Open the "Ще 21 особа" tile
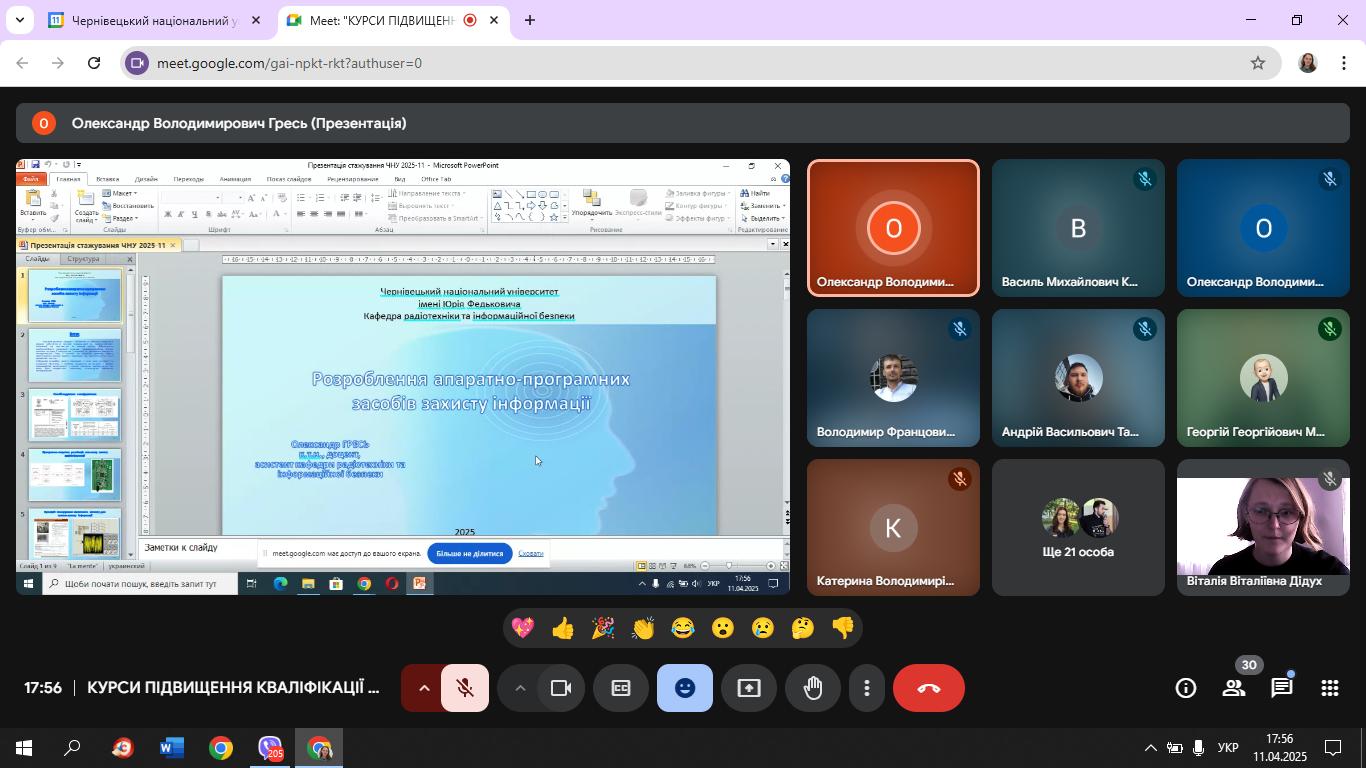The image size is (1366, 768). pyautogui.click(x=1078, y=528)
